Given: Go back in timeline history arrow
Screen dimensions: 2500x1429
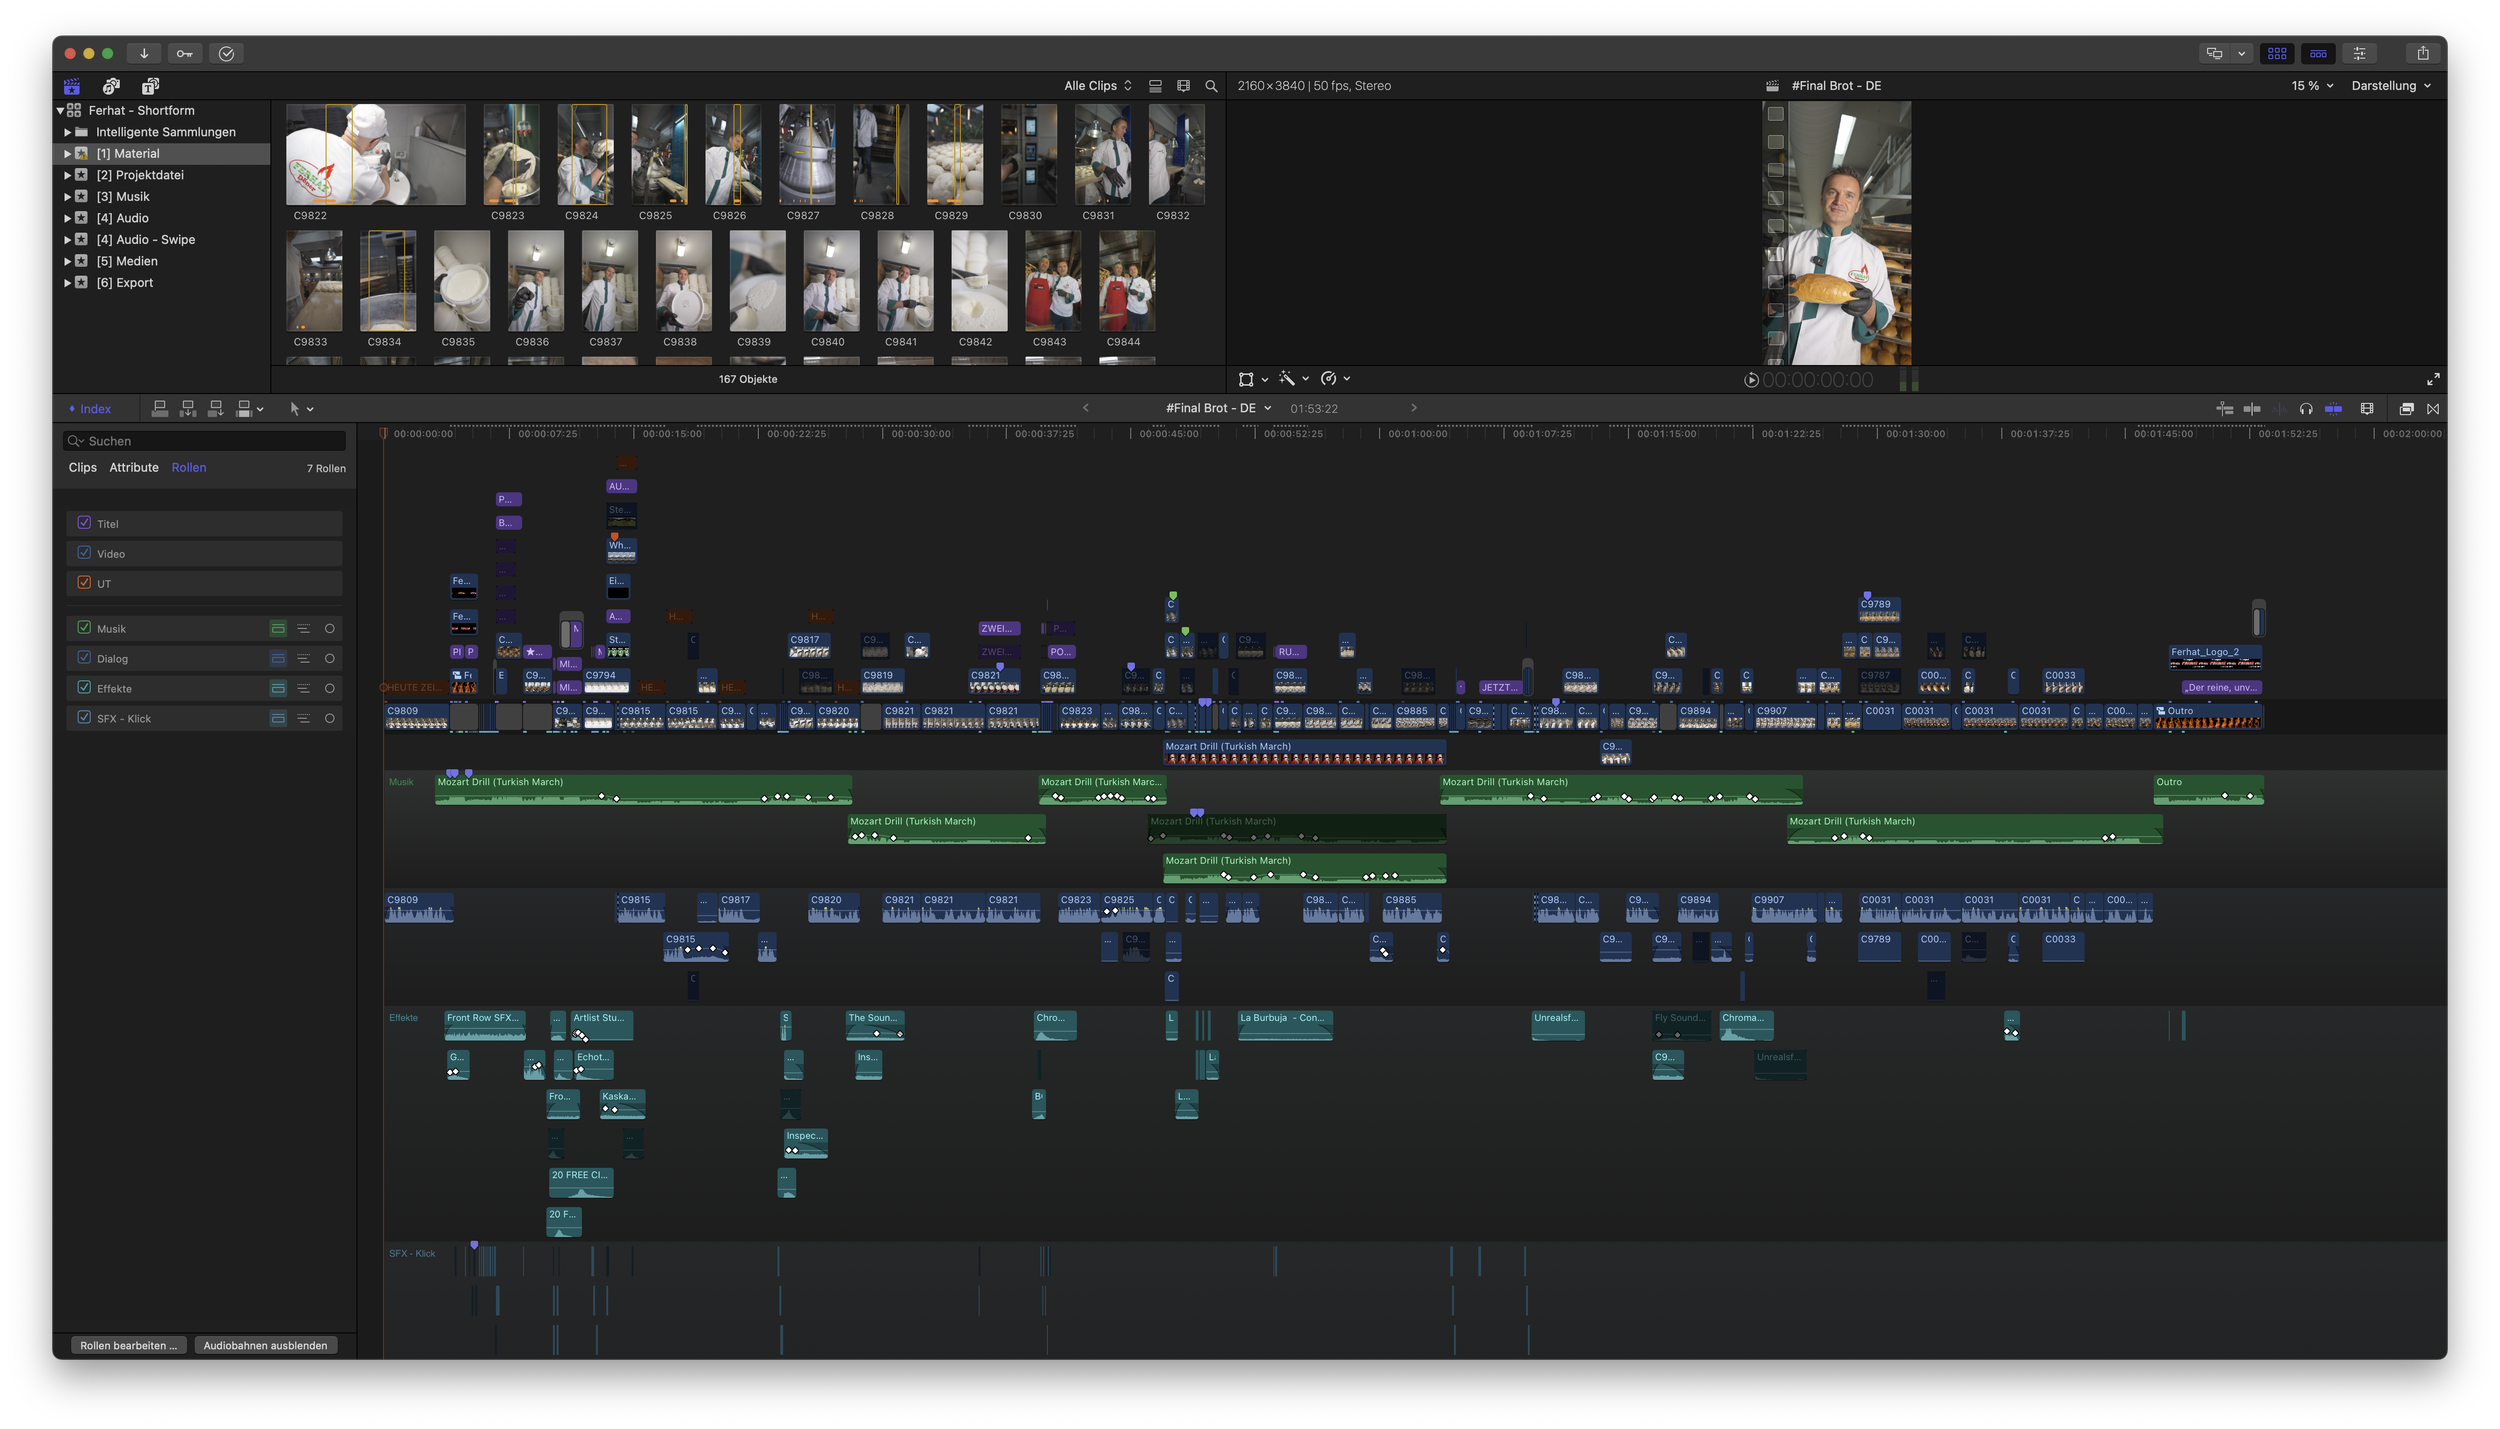Looking at the screenshot, I should (1086, 408).
